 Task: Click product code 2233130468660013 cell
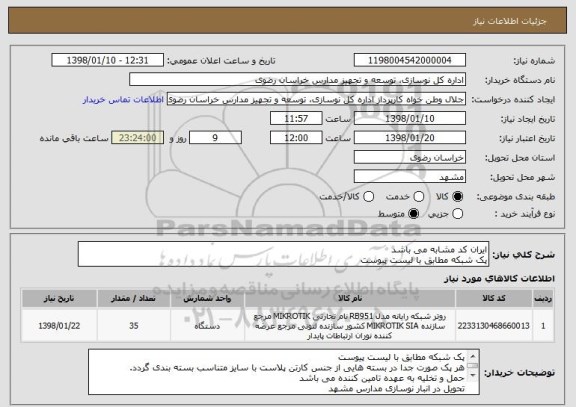(494, 326)
